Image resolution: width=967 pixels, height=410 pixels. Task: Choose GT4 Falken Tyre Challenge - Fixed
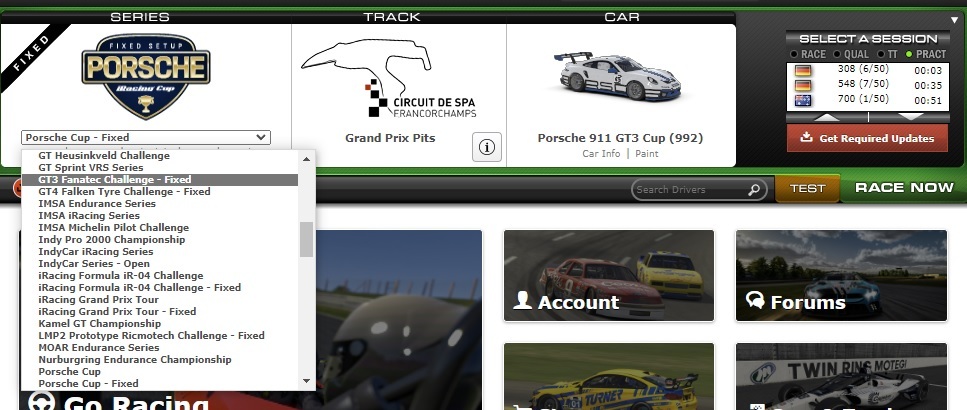click(x=160, y=192)
